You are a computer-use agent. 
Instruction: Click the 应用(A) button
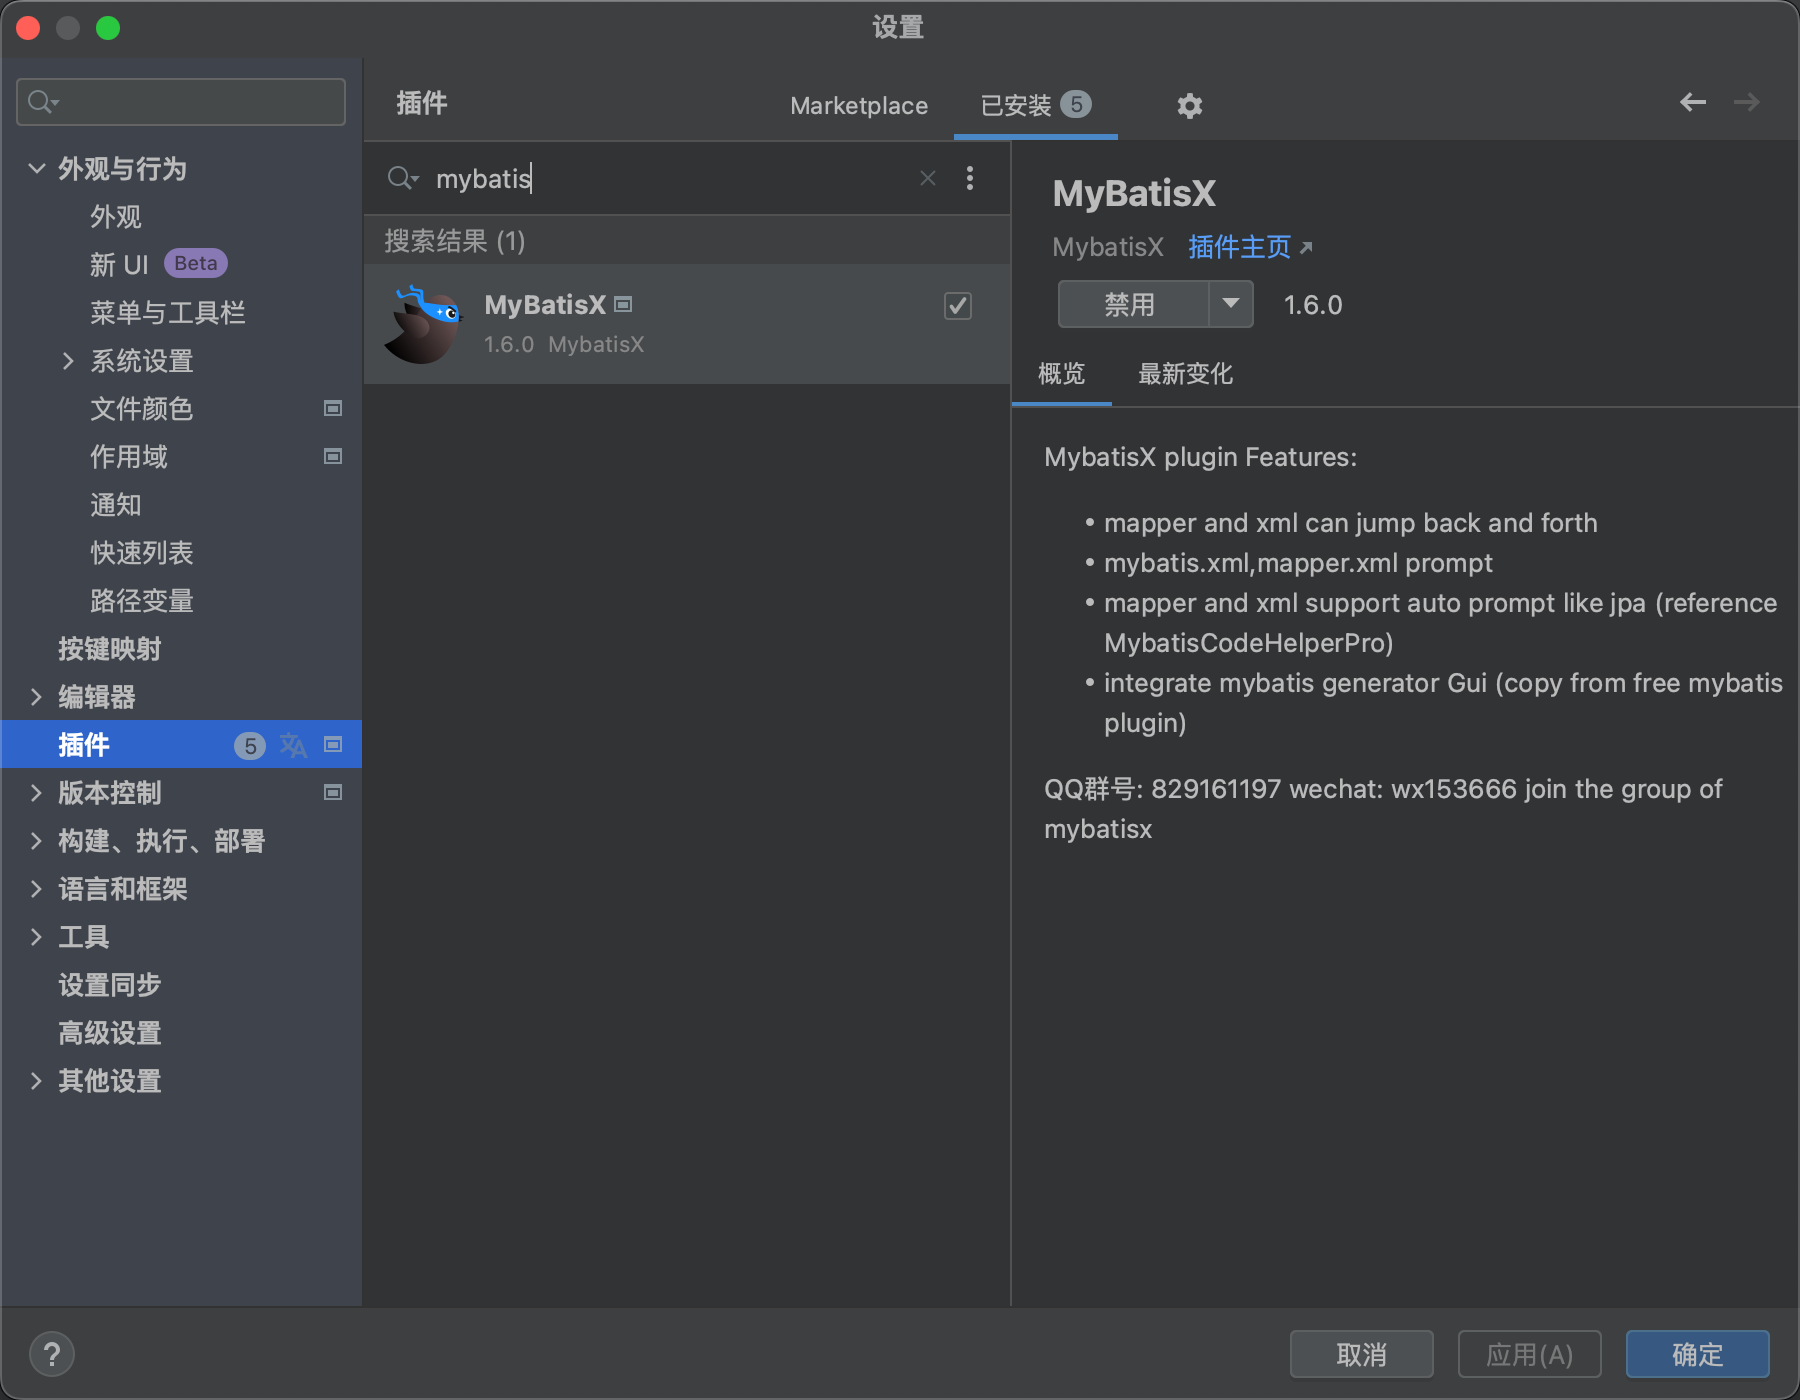[1529, 1354]
